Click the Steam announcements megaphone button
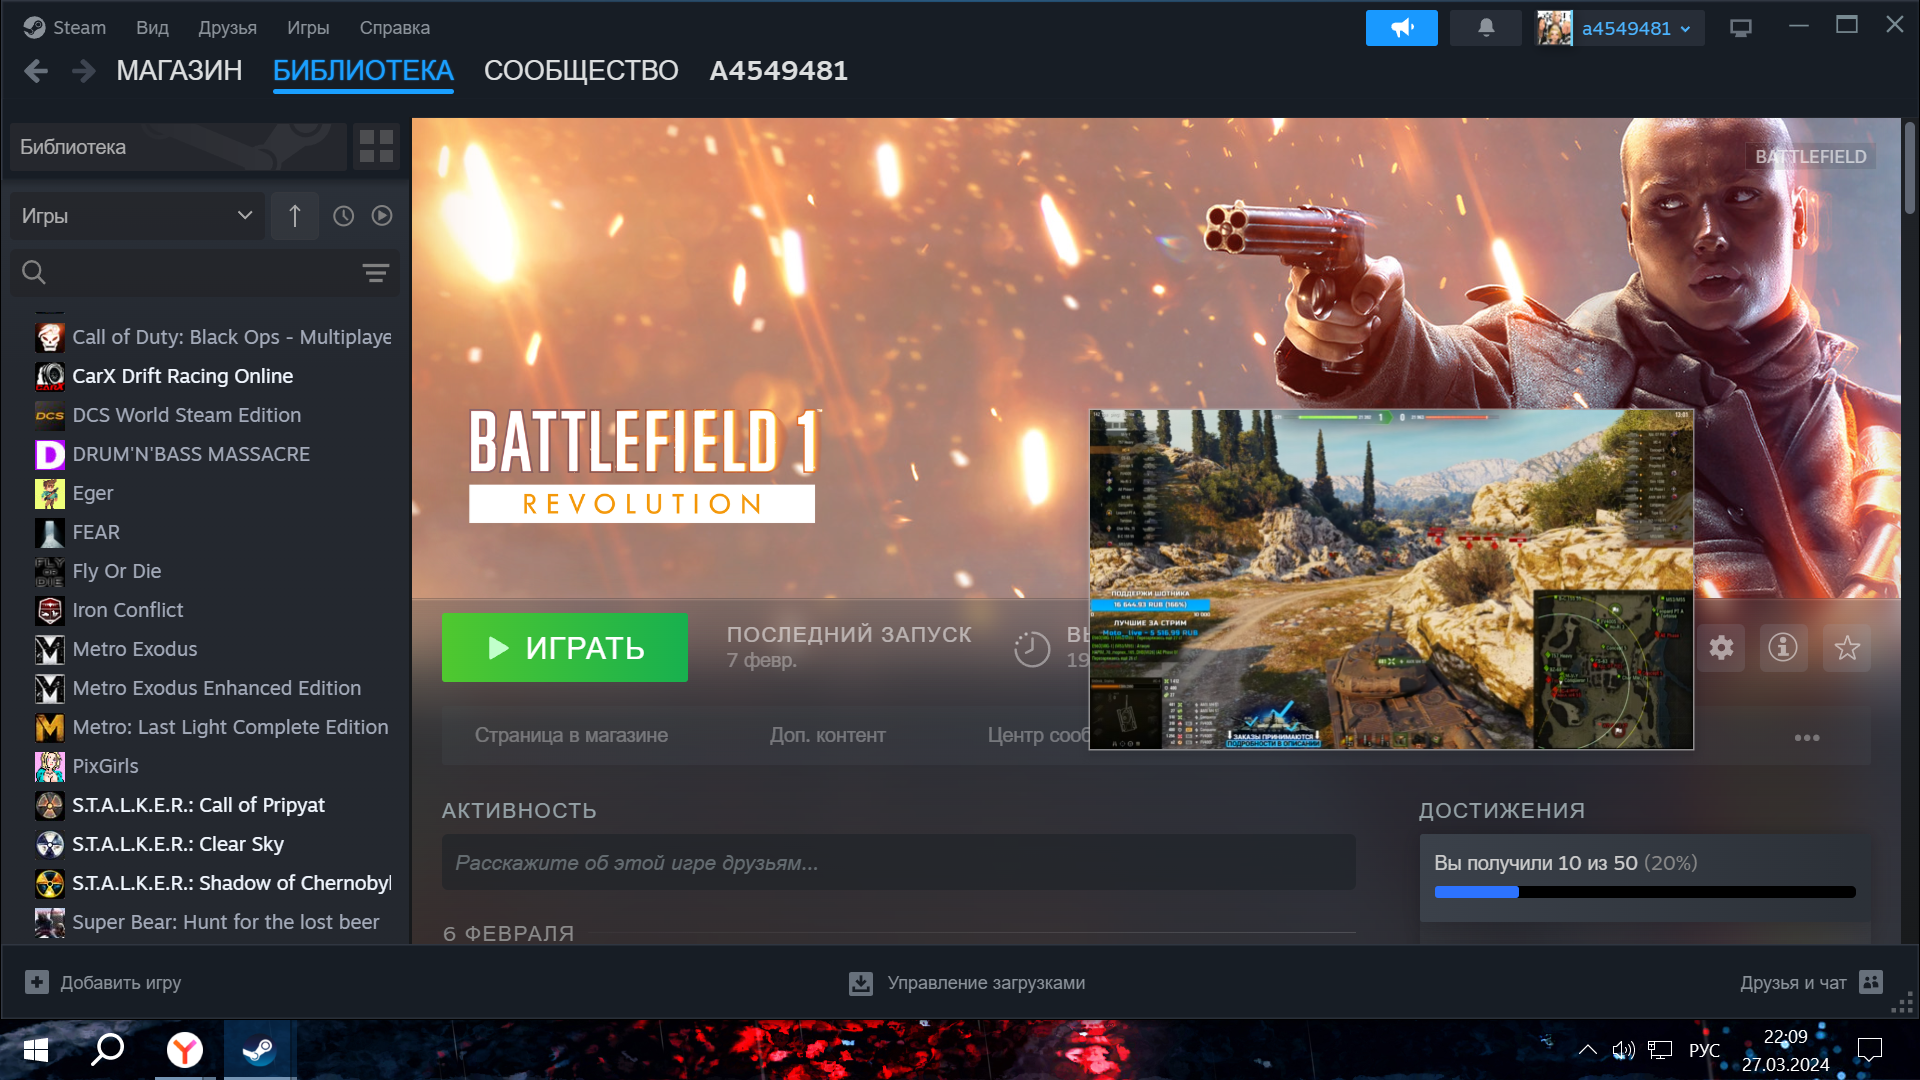 [x=1401, y=28]
